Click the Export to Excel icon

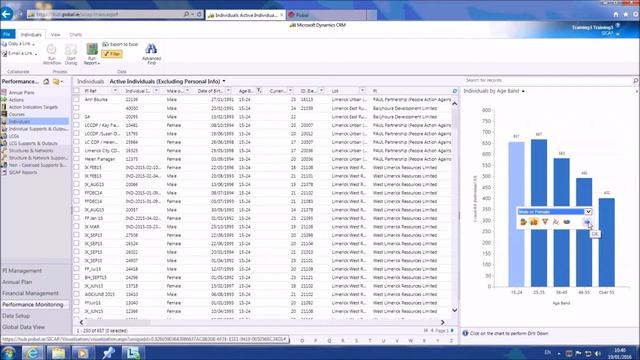pyautogui.click(x=105, y=44)
